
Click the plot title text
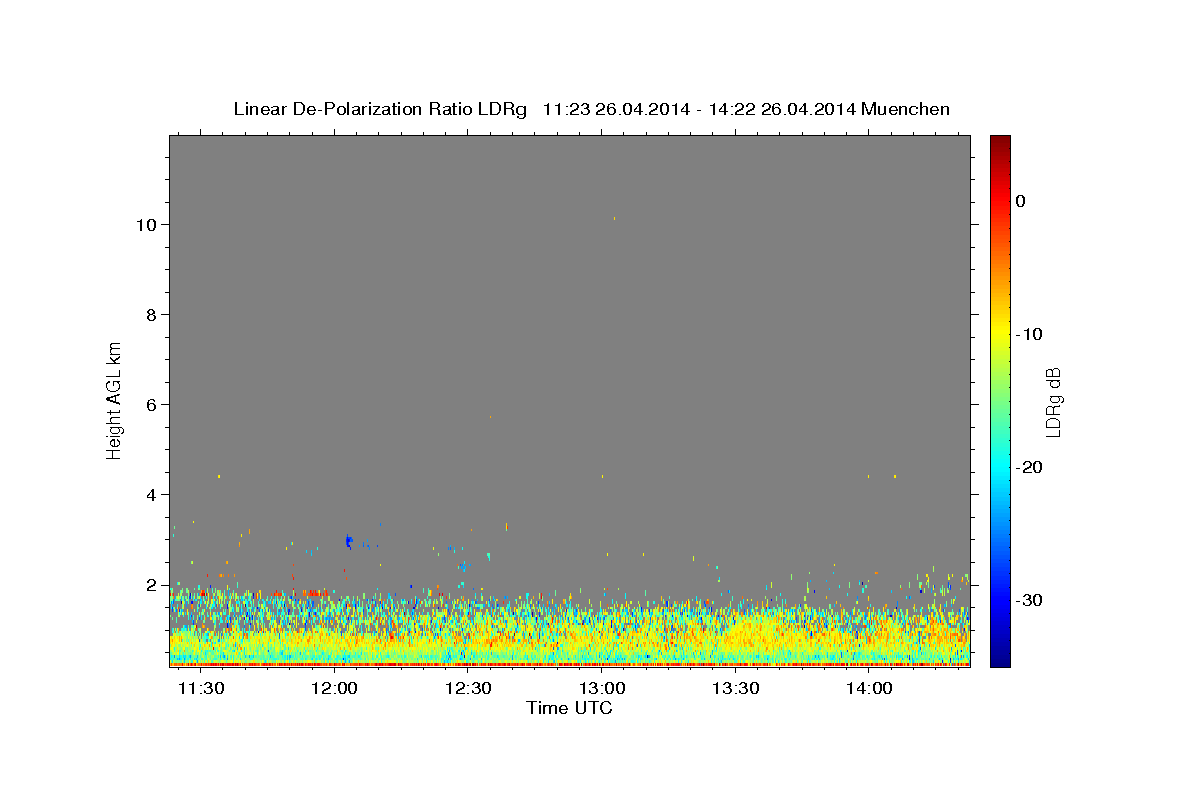591,109
